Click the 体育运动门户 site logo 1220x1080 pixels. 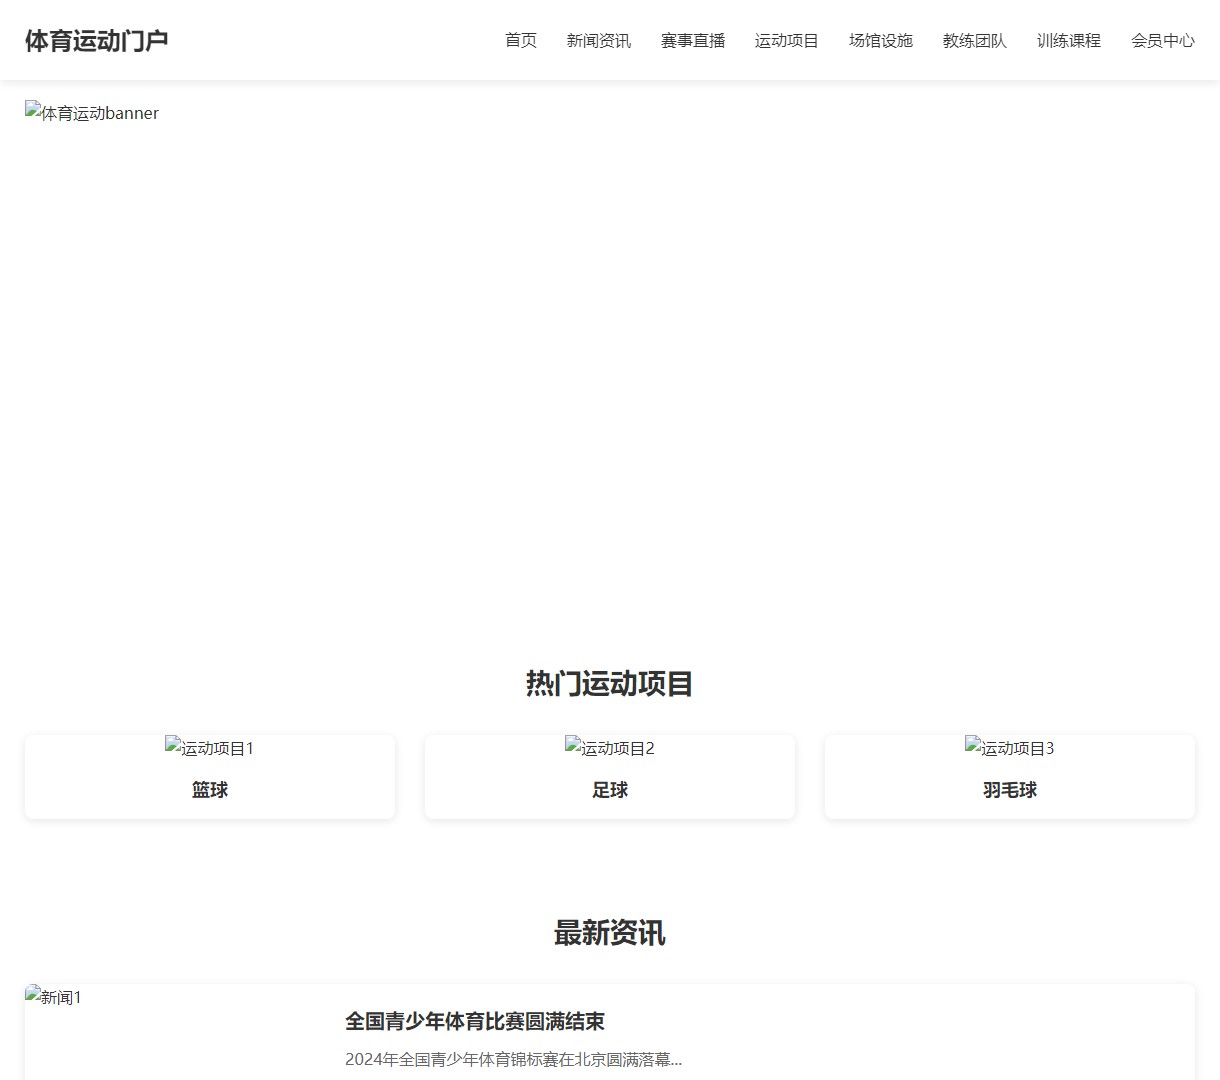click(96, 41)
